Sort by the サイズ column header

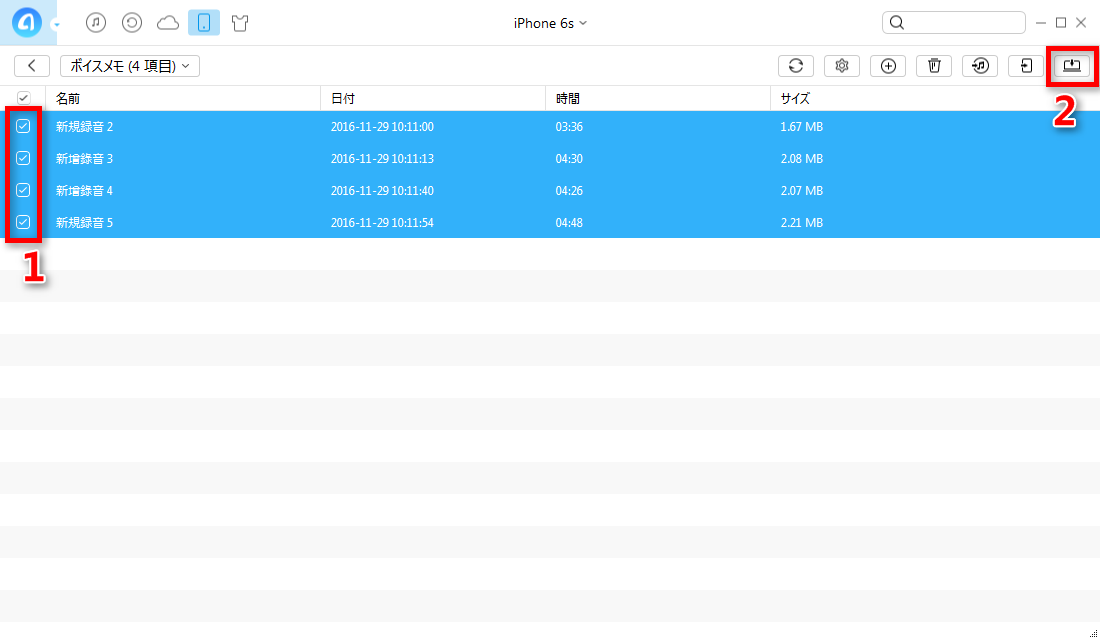[935, 98]
